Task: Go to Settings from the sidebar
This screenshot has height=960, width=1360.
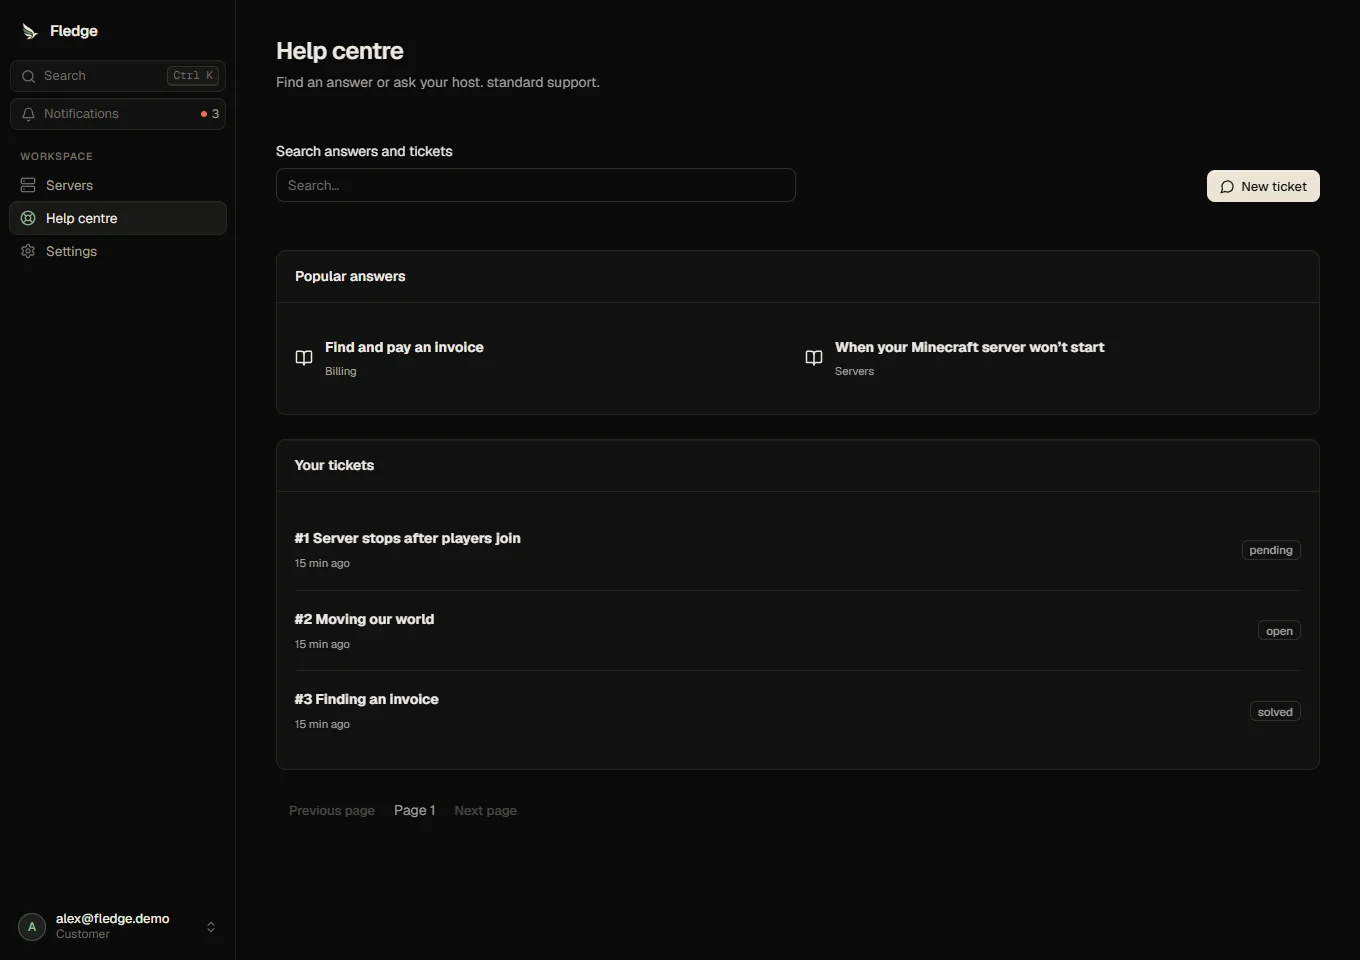Action: coord(118,251)
